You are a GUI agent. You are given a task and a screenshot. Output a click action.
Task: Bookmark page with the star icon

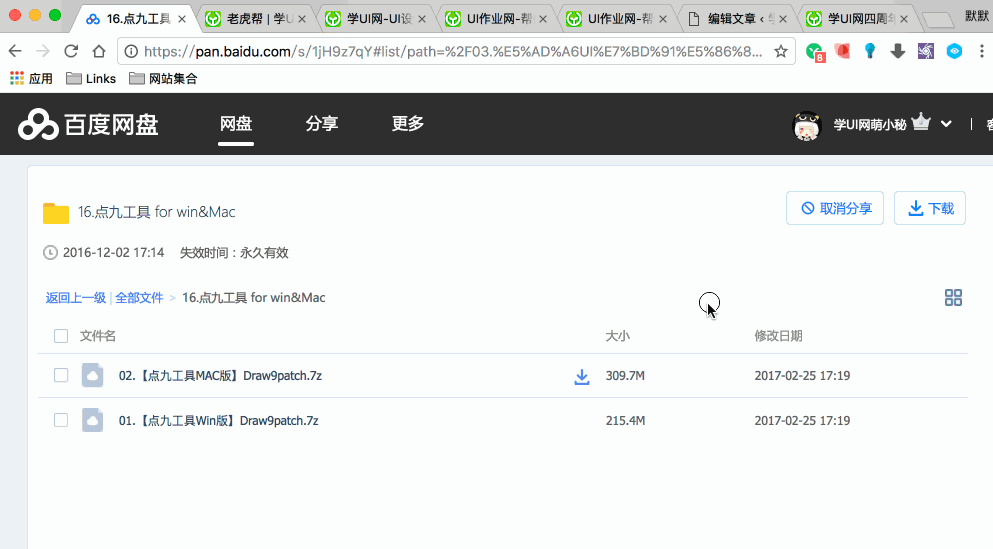(x=781, y=51)
